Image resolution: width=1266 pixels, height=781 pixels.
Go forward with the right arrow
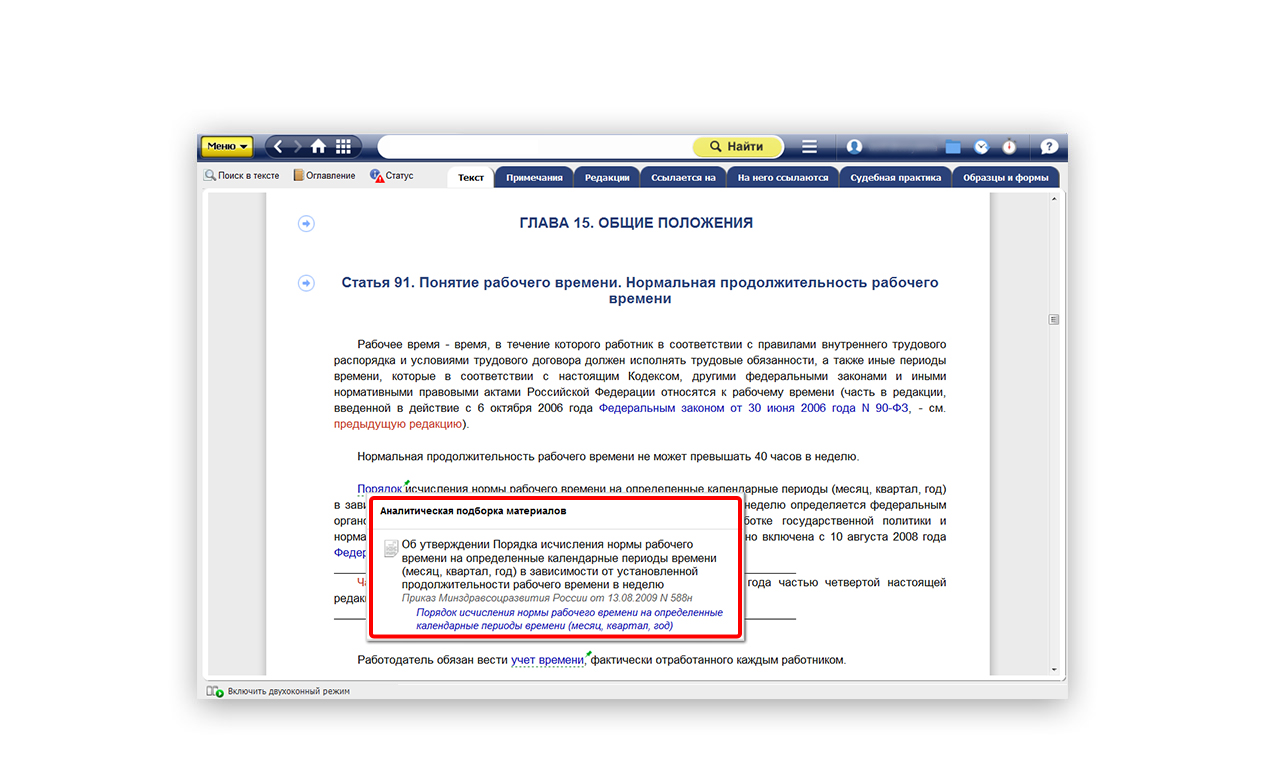click(297, 147)
